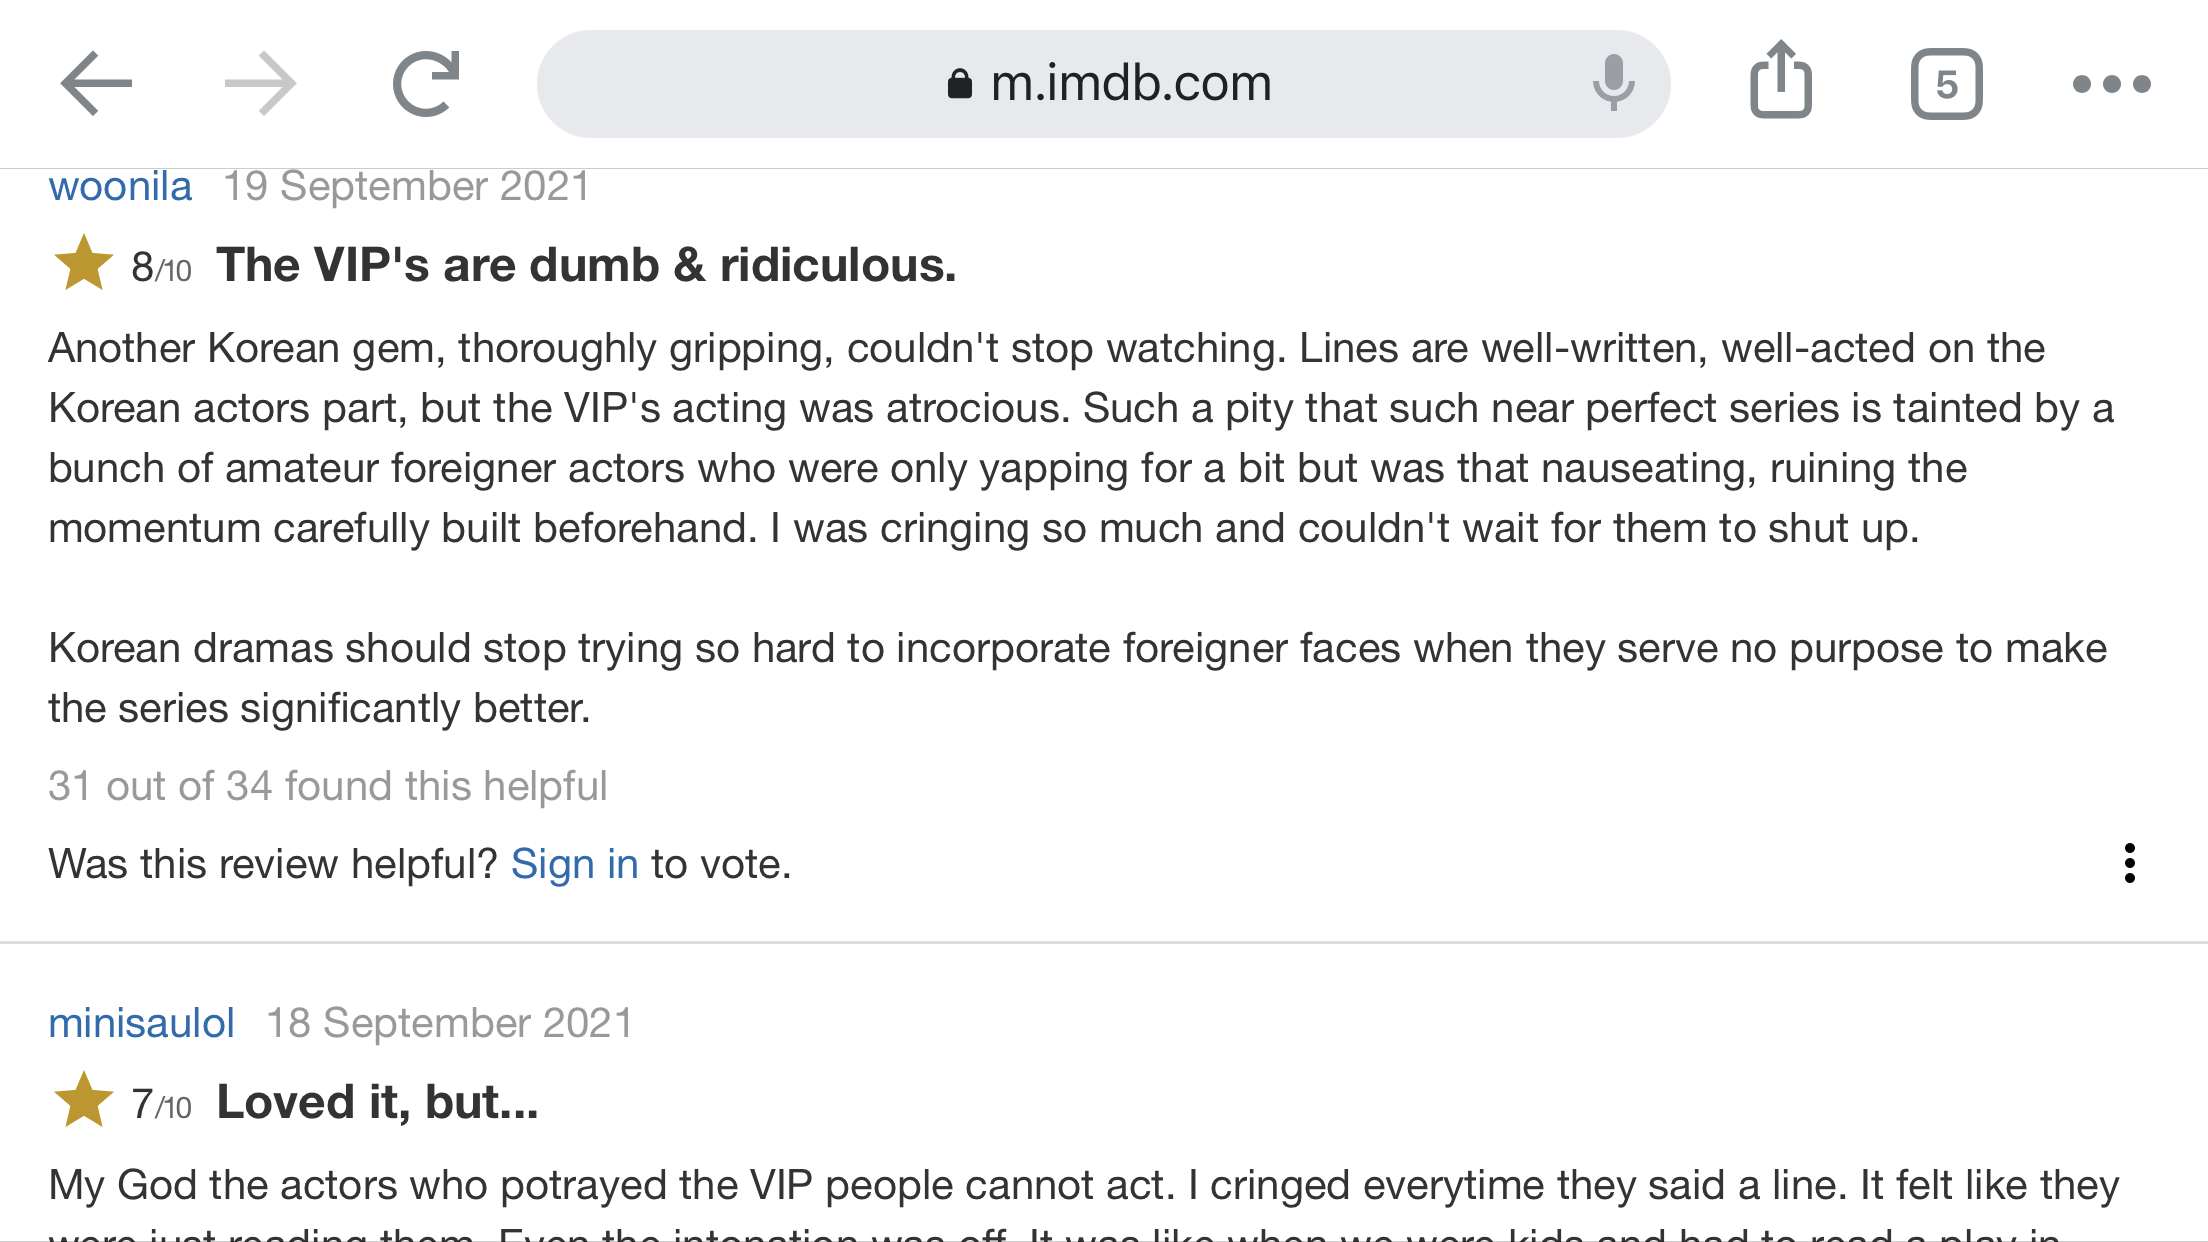Open the browser three-dot menu
The height and width of the screenshot is (1242, 2208).
click(2111, 84)
